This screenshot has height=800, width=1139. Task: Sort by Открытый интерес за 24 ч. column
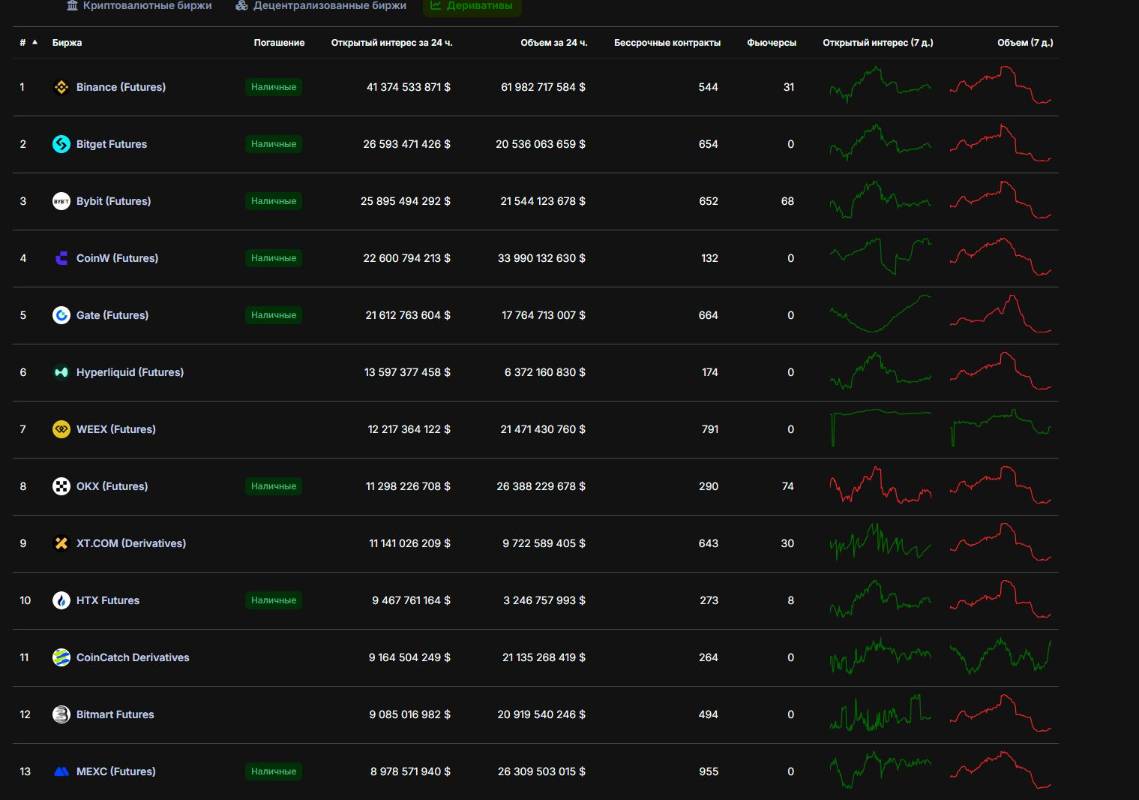pos(391,43)
